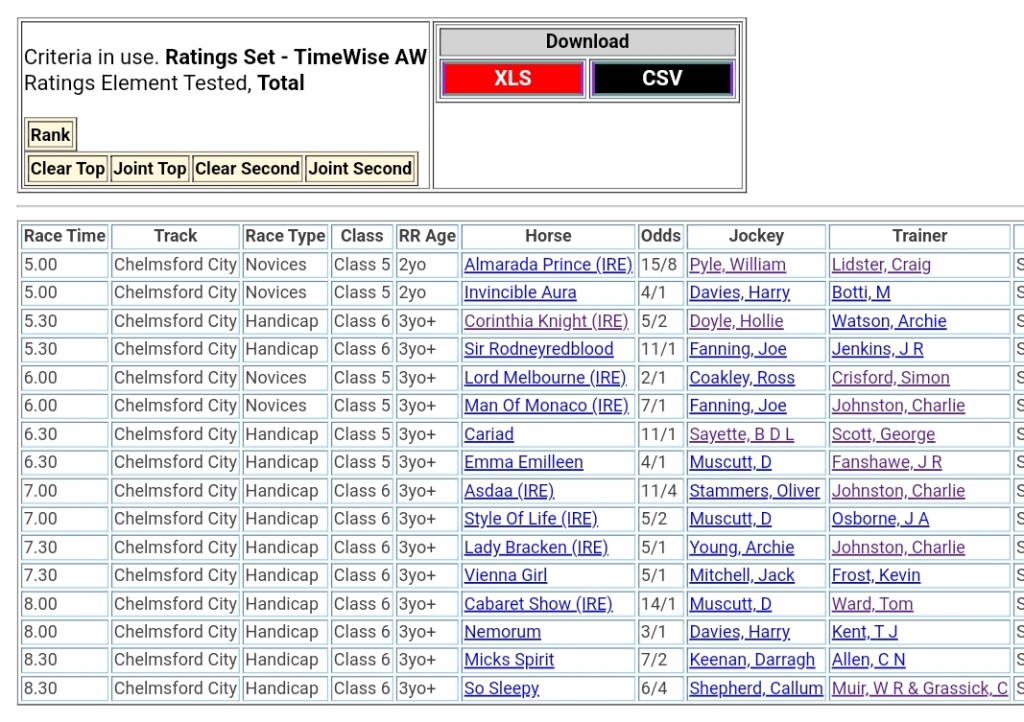Choose the Joint Top filter button
This screenshot has width=1024, height=722.
pyautogui.click(x=149, y=169)
